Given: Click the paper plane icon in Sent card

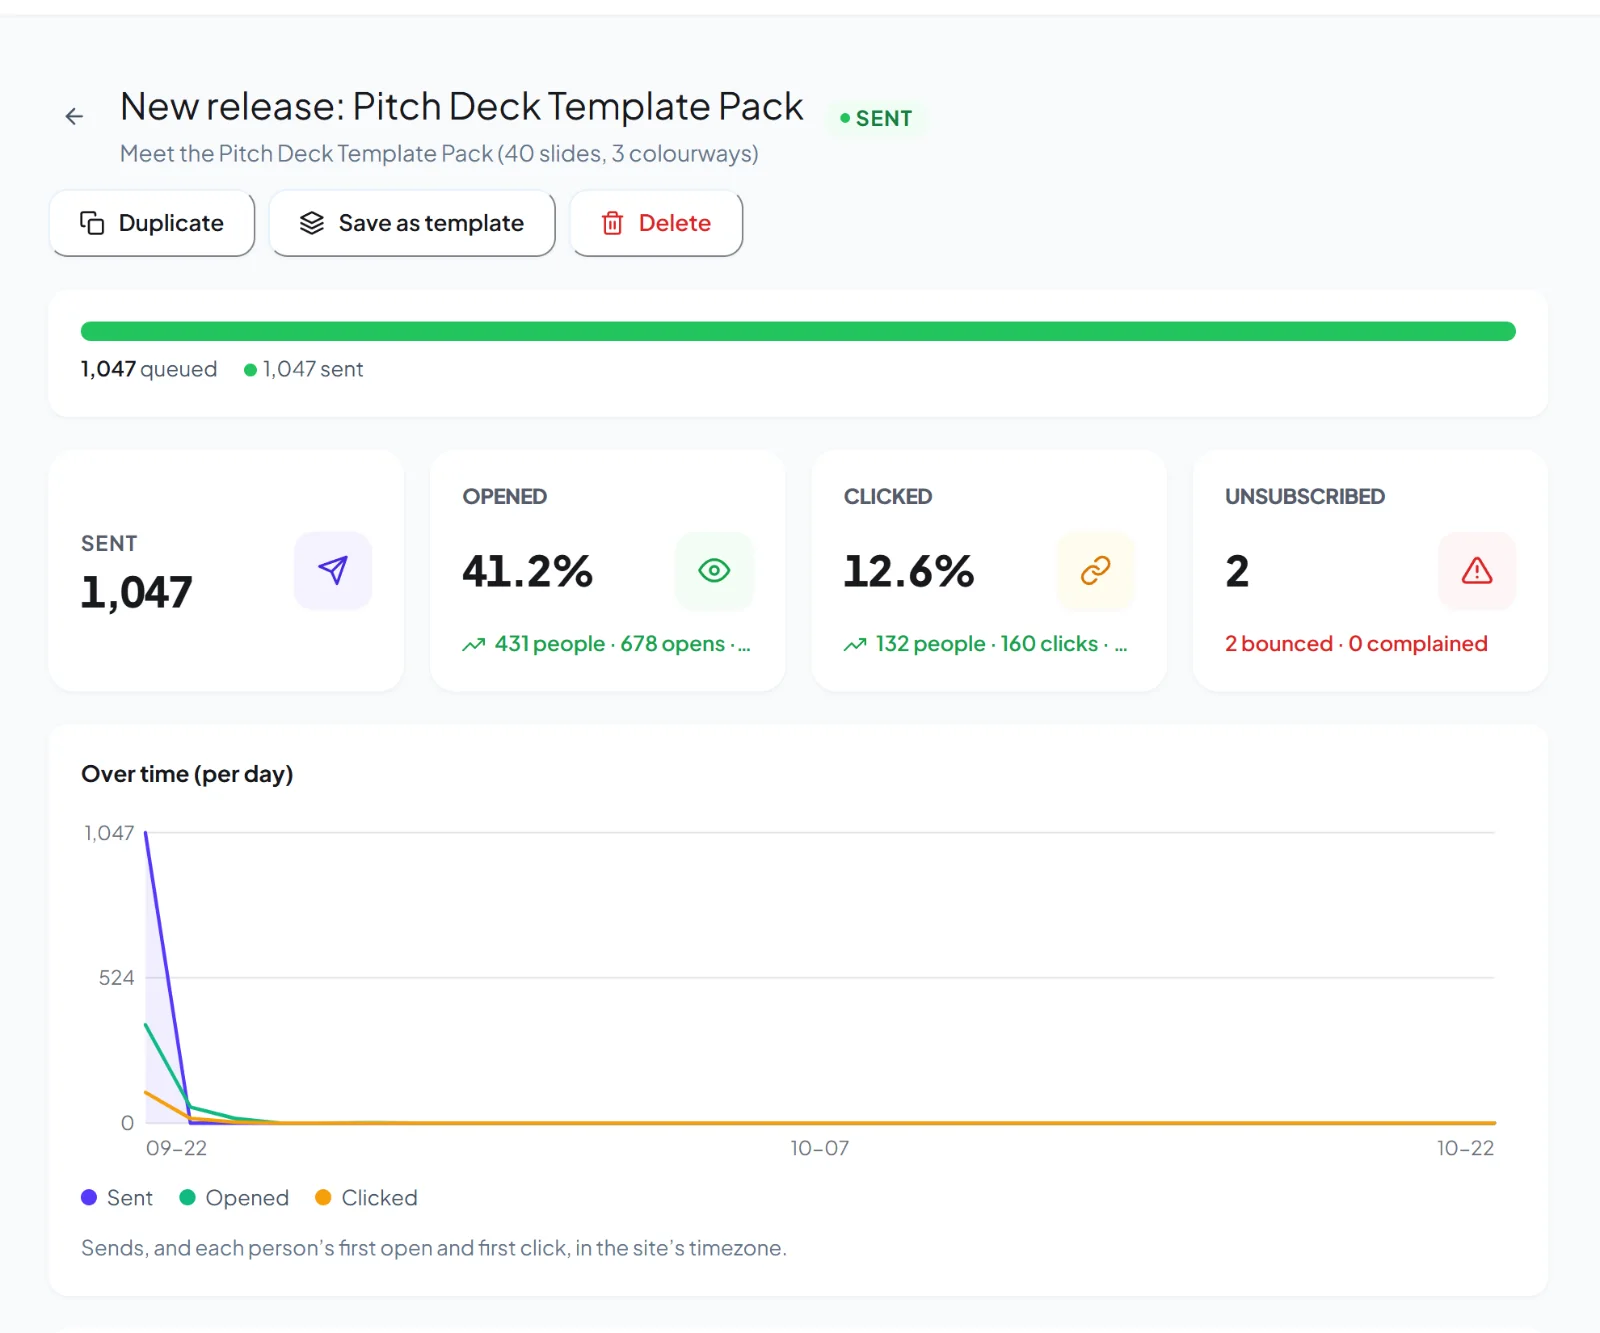Looking at the screenshot, I should [x=333, y=570].
